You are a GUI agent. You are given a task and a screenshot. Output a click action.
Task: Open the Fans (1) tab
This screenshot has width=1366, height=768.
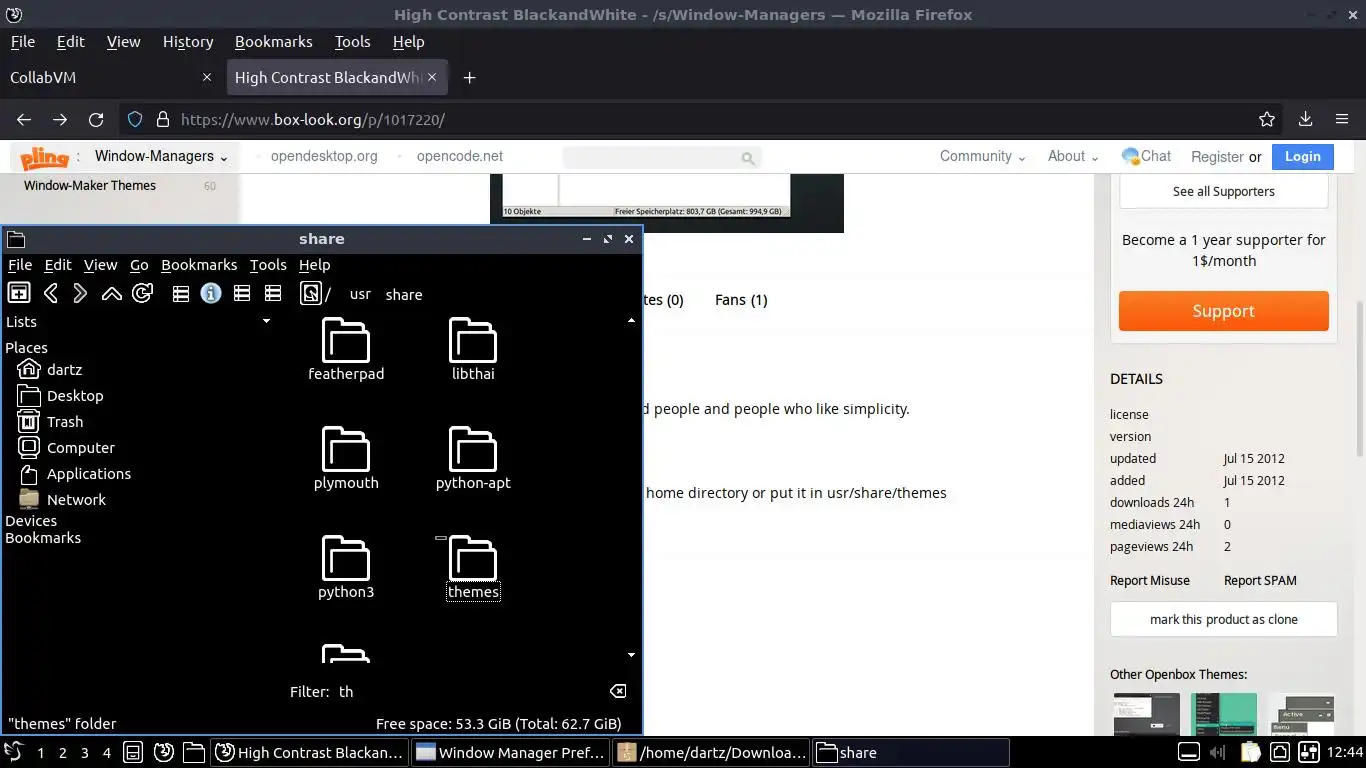741,300
